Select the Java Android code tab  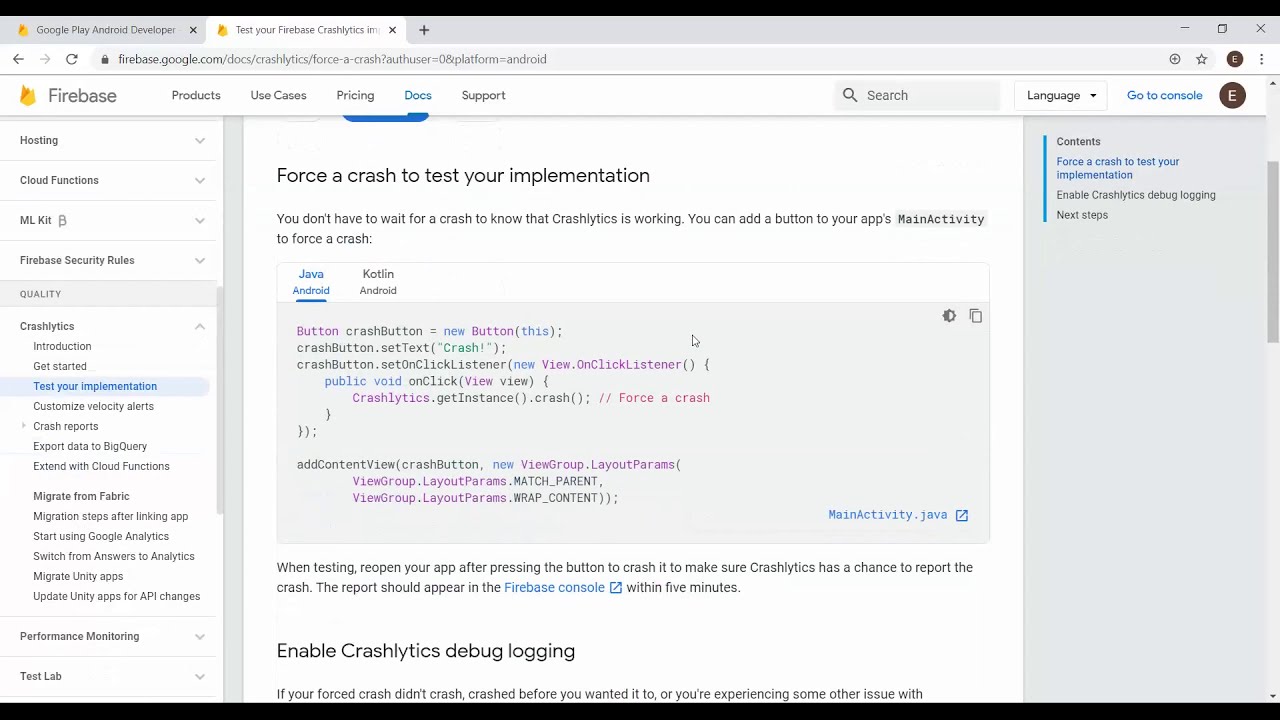click(x=311, y=282)
